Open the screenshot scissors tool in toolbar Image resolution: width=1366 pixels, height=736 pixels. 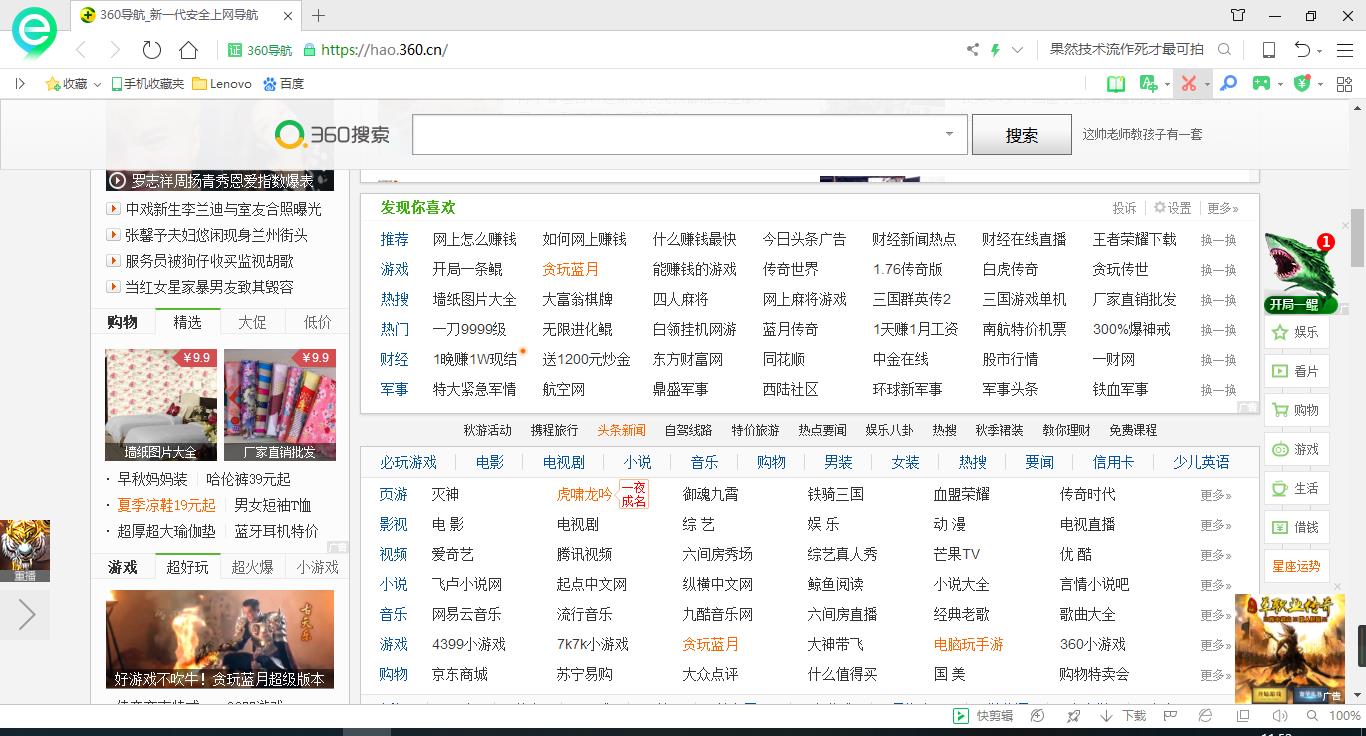[x=1190, y=84]
